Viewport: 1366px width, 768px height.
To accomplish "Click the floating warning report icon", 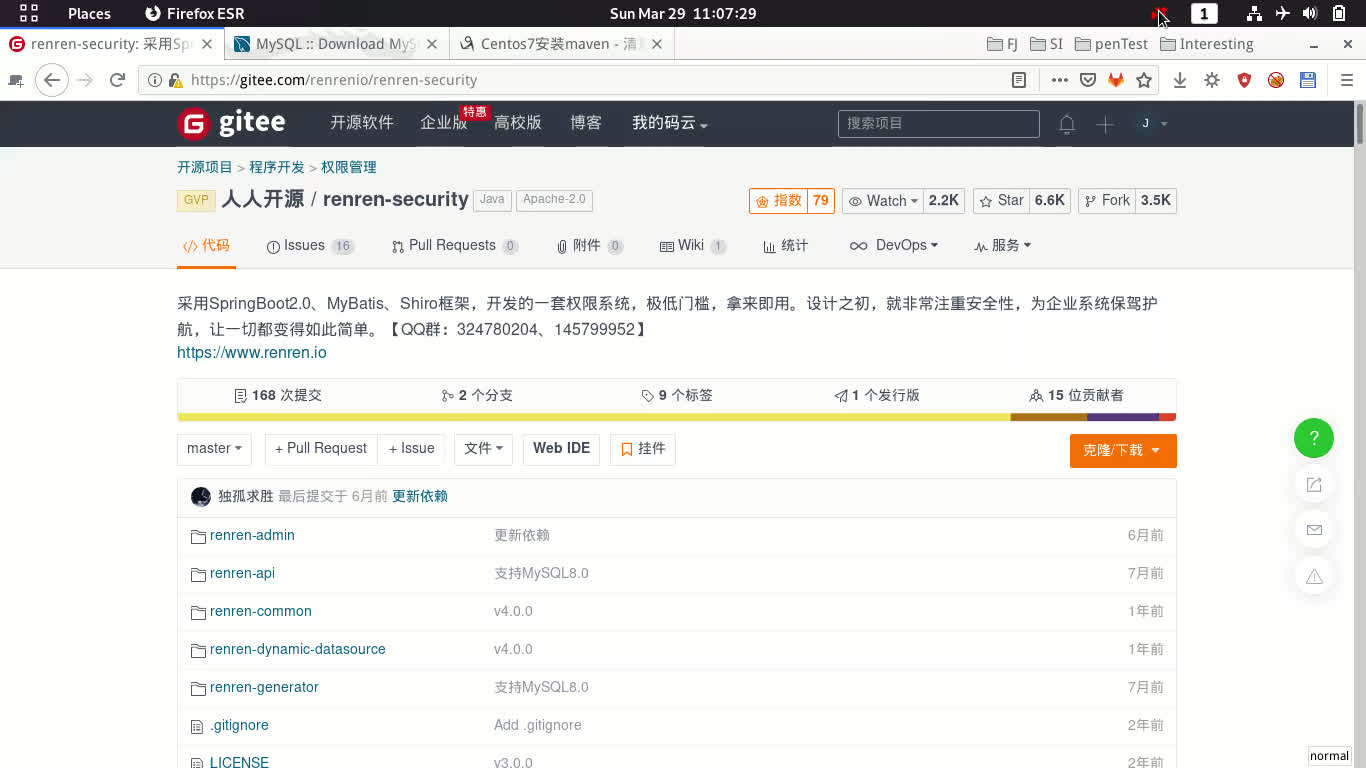I will (1314, 576).
